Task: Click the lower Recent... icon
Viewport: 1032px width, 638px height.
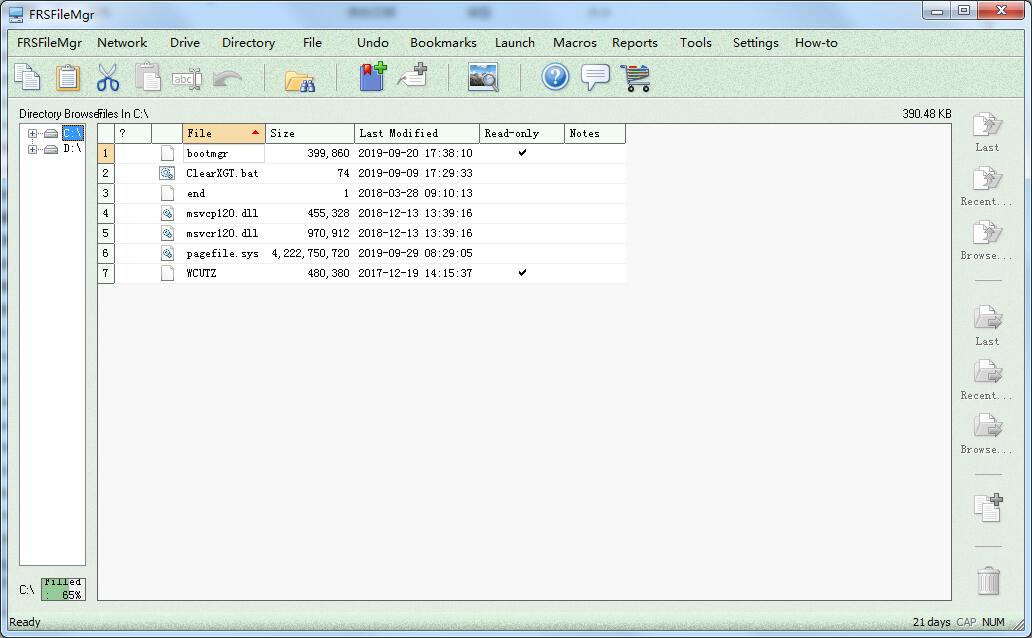Action: pyautogui.click(x=987, y=372)
